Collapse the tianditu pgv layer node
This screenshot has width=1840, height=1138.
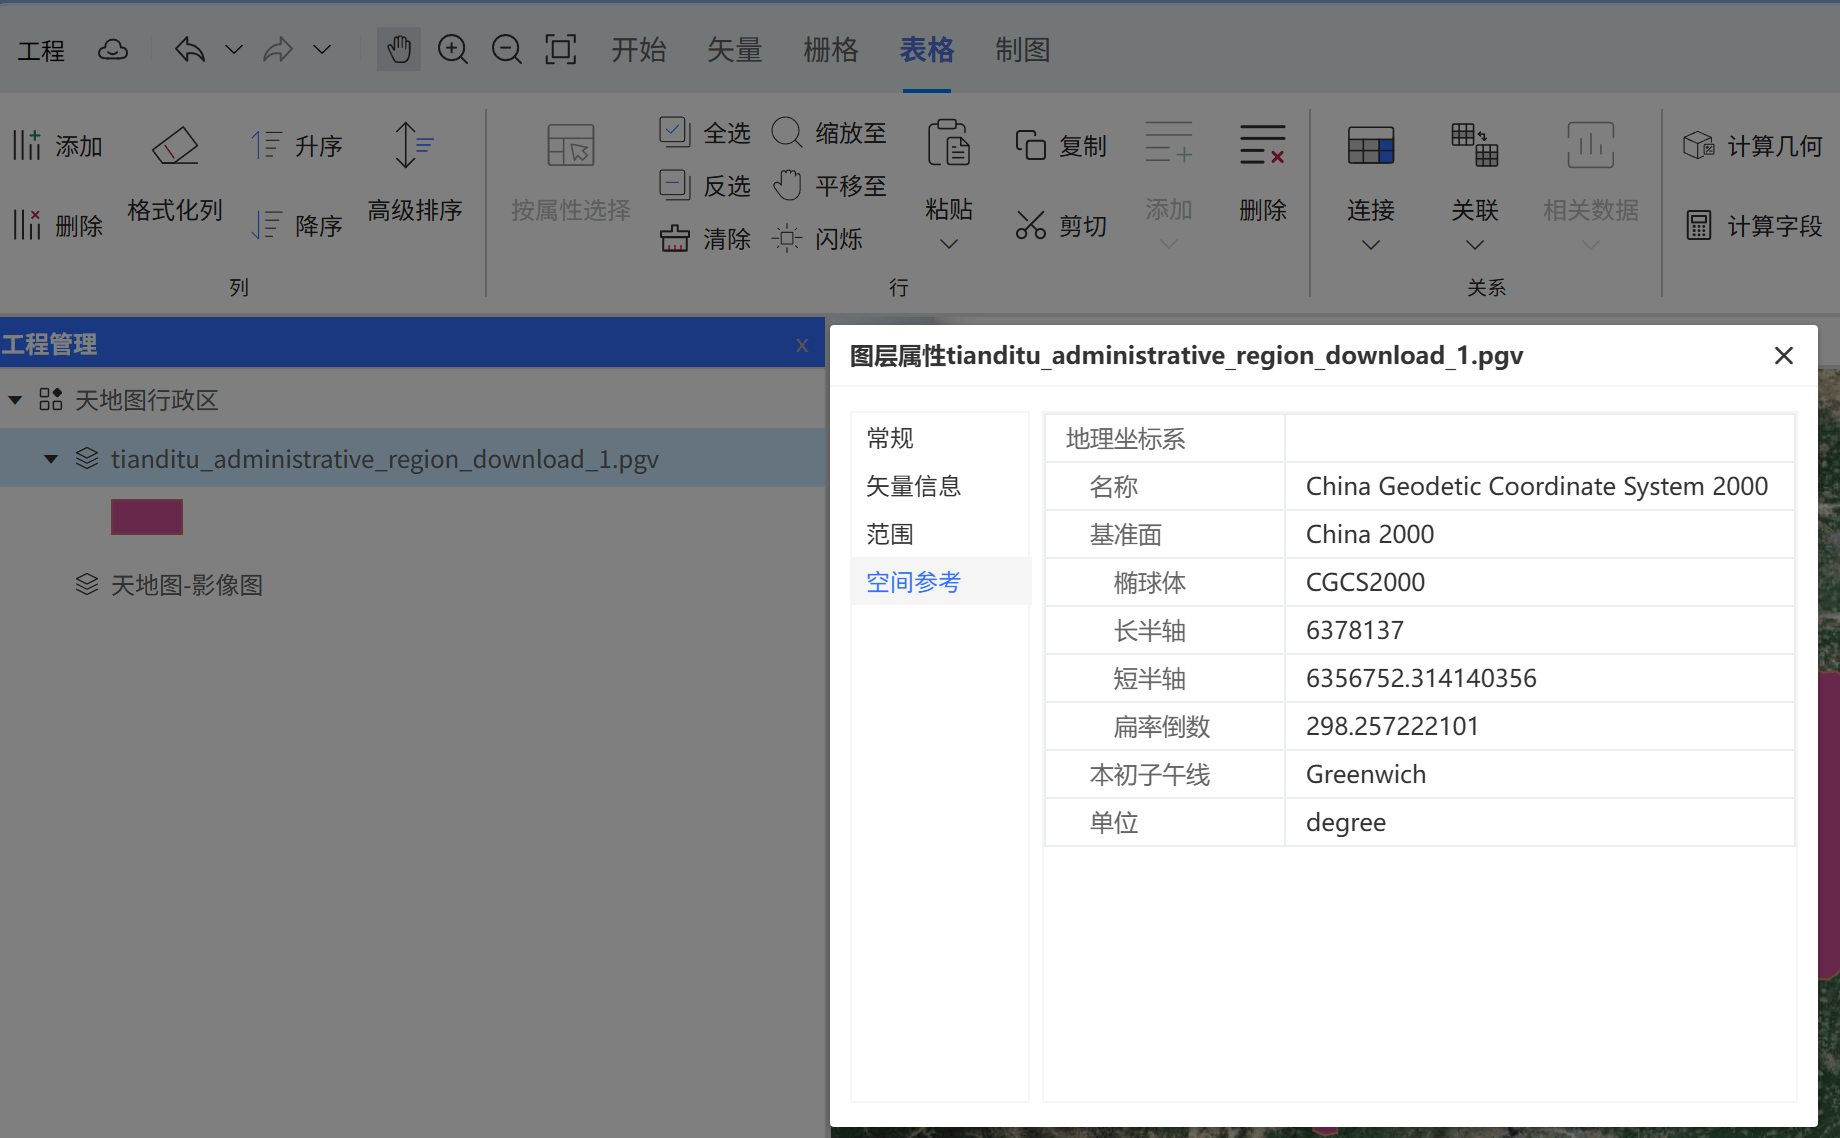51,459
